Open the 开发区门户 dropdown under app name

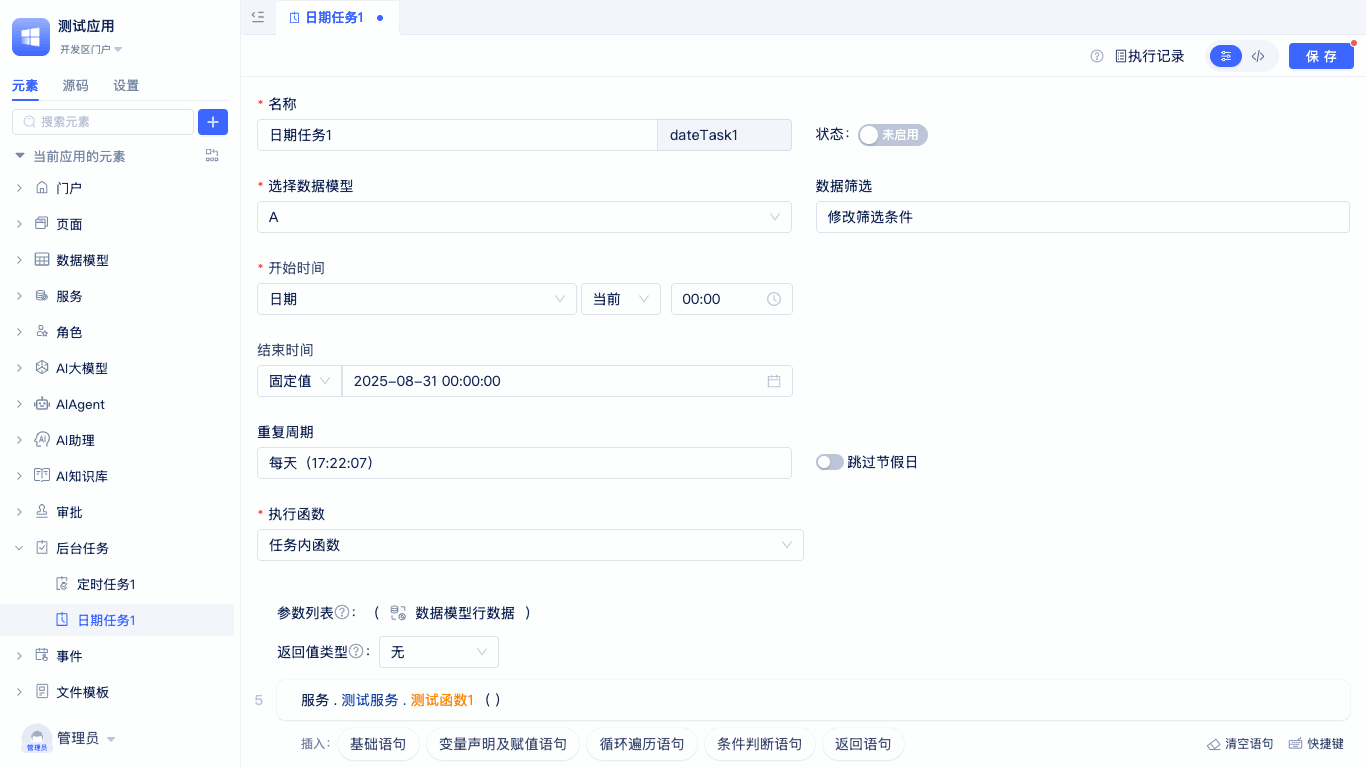[x=91, y=49]
